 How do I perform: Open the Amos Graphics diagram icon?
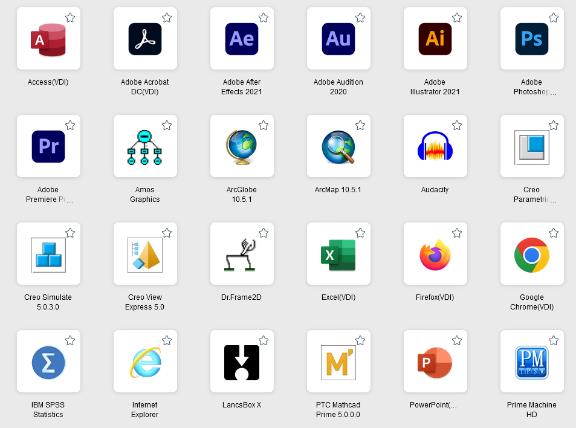point(145,147)
